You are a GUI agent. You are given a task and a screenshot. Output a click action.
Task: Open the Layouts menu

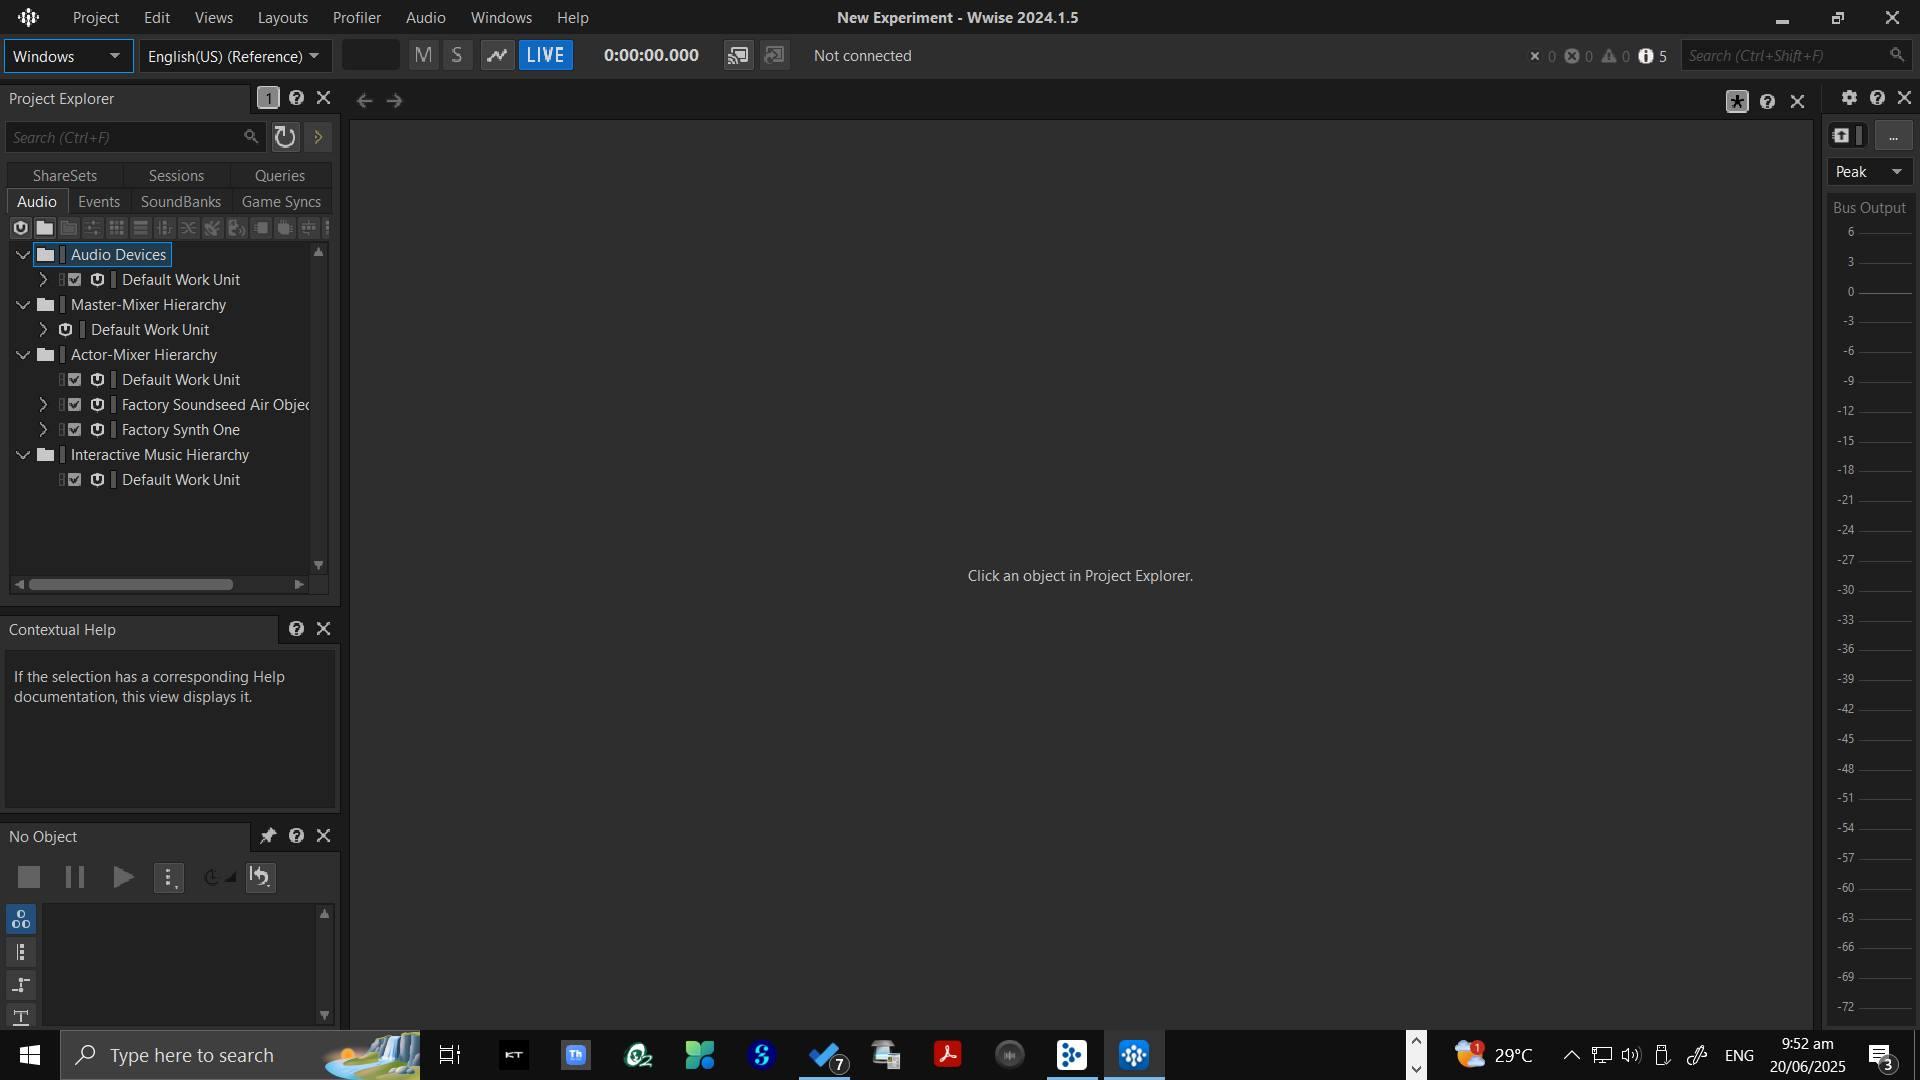click(282, 18)
